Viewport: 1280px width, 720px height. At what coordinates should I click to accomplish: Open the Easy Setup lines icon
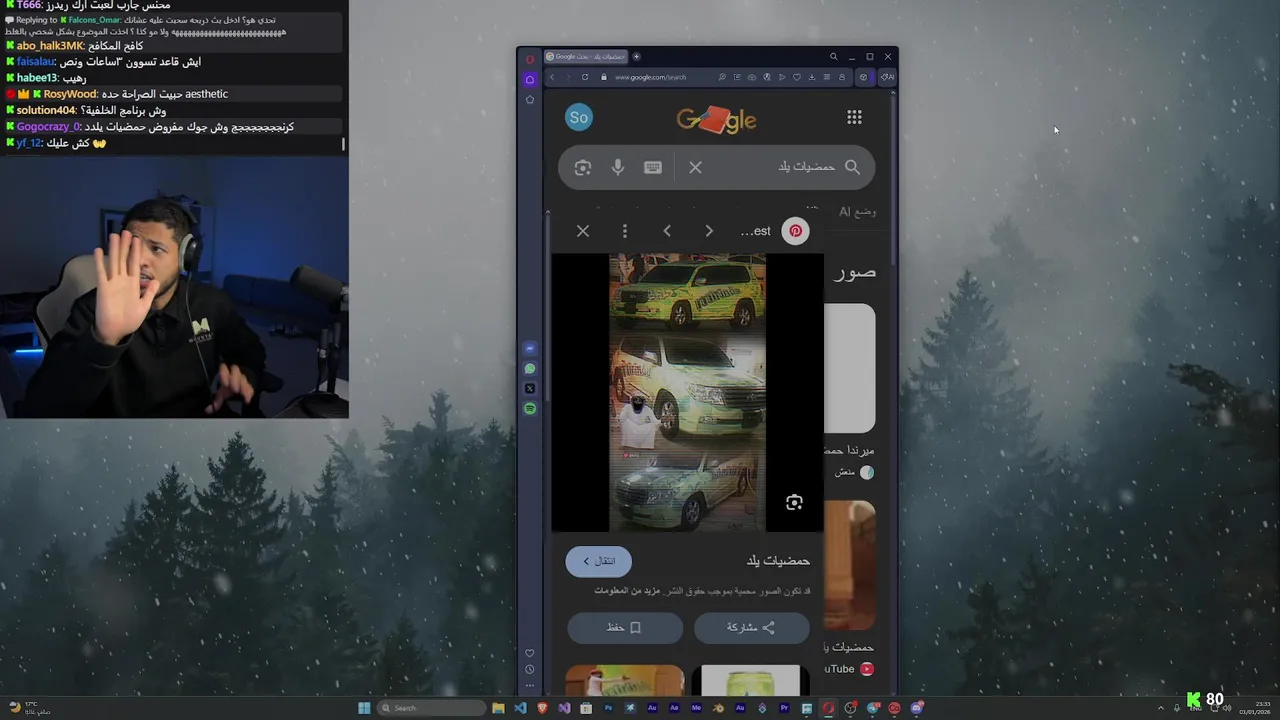tap(827, 77)
